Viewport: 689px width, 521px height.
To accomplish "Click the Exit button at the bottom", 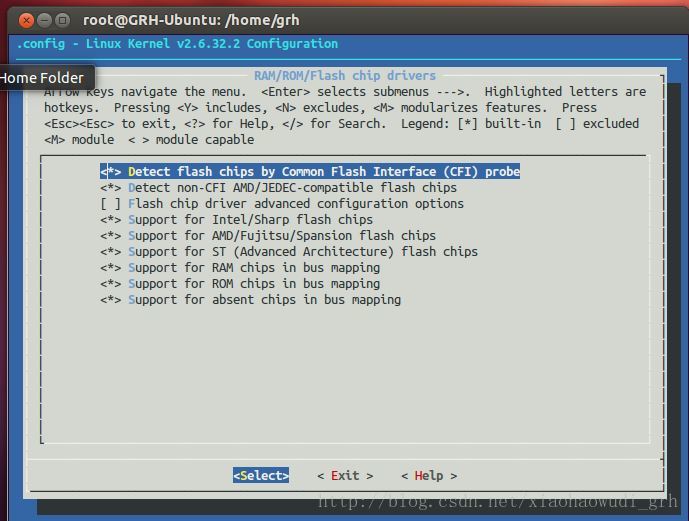I will click(345, 476).
